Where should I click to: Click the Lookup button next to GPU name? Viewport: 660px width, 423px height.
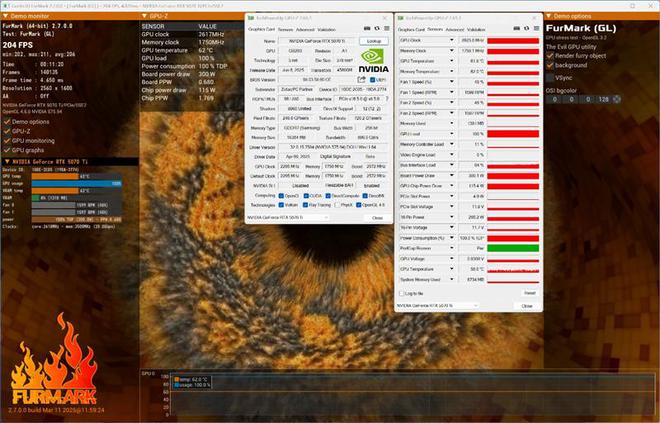[374, 41]
